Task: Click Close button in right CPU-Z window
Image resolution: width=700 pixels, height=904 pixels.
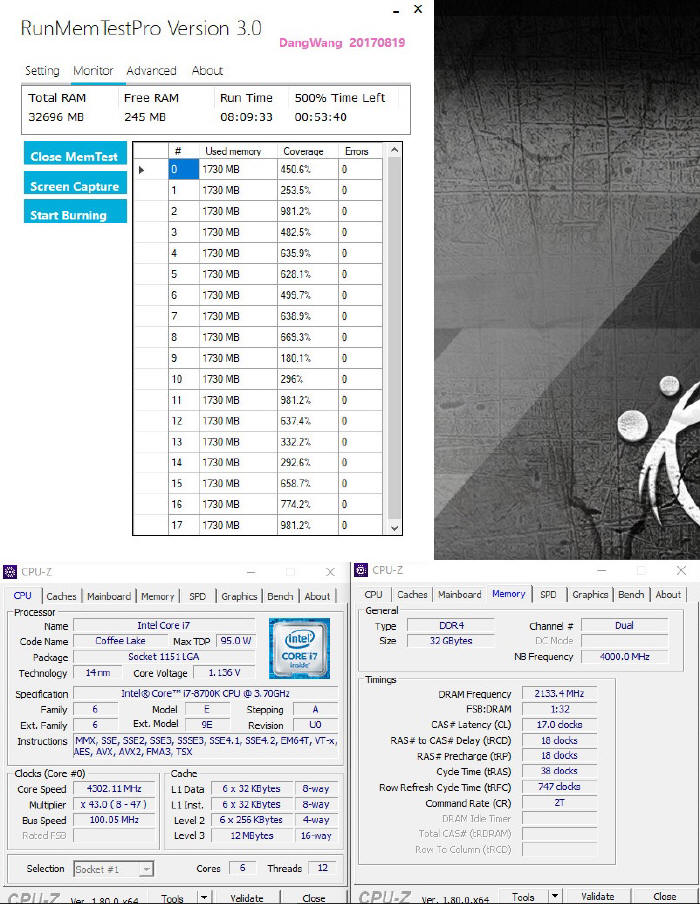Action: tap(665, 897)
